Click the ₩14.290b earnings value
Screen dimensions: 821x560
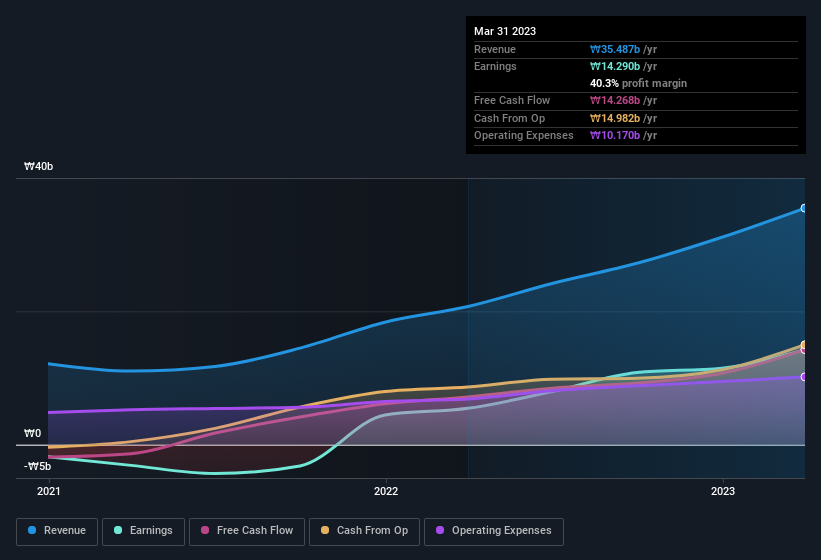pyautogui.click(x=615, y=66)
